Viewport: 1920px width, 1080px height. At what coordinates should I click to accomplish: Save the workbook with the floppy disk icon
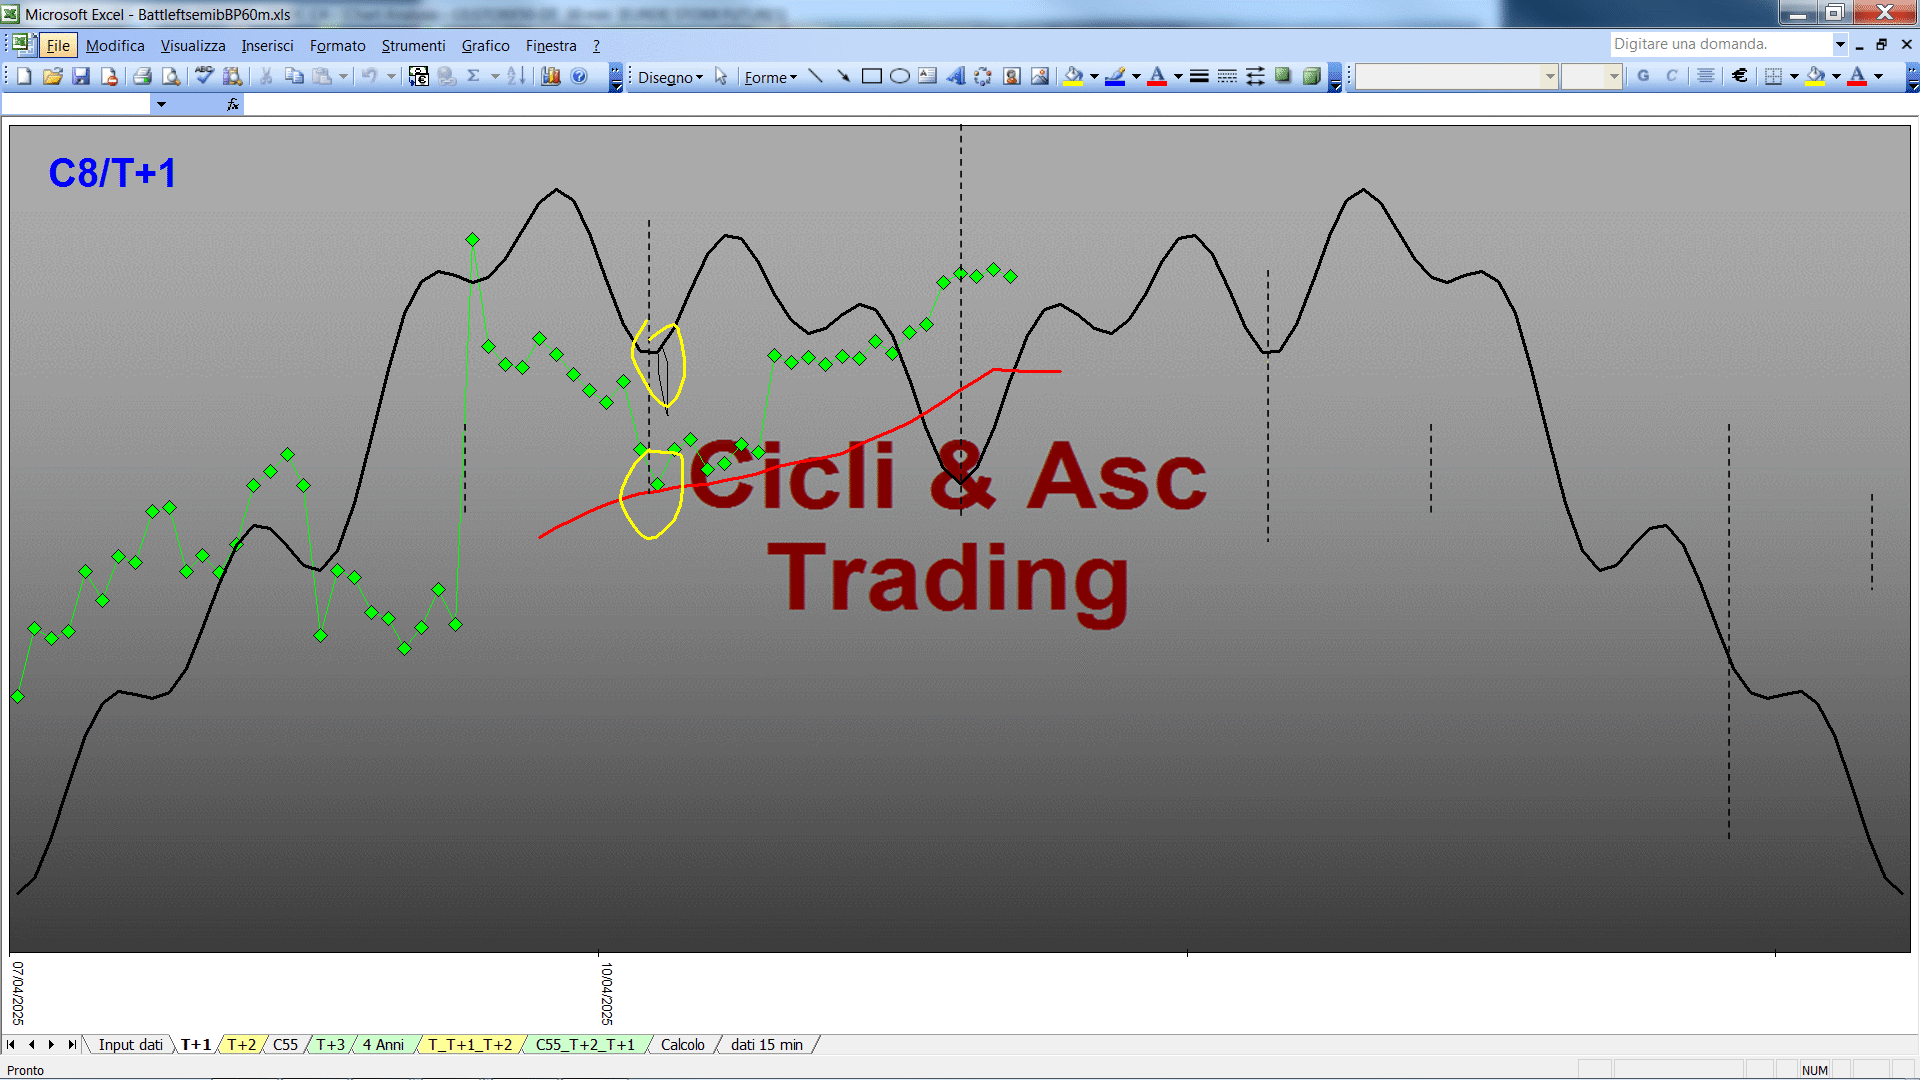(81, 76)
